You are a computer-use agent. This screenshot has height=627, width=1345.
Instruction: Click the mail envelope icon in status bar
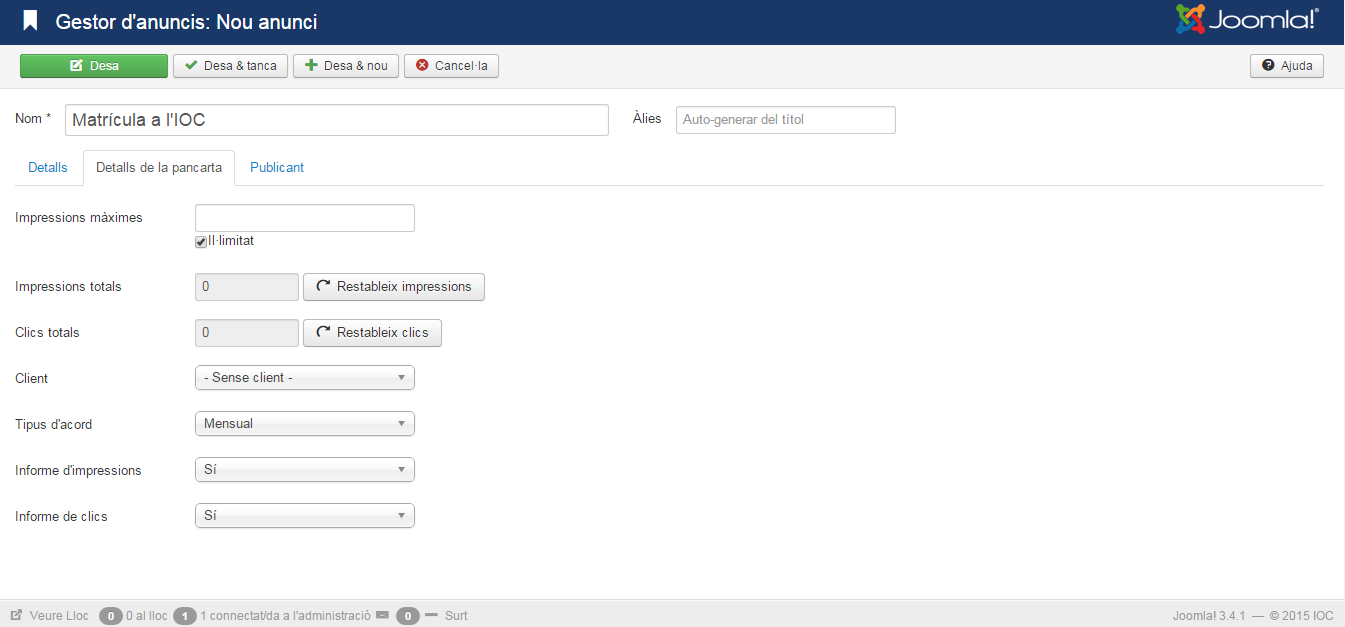[382, 615]
